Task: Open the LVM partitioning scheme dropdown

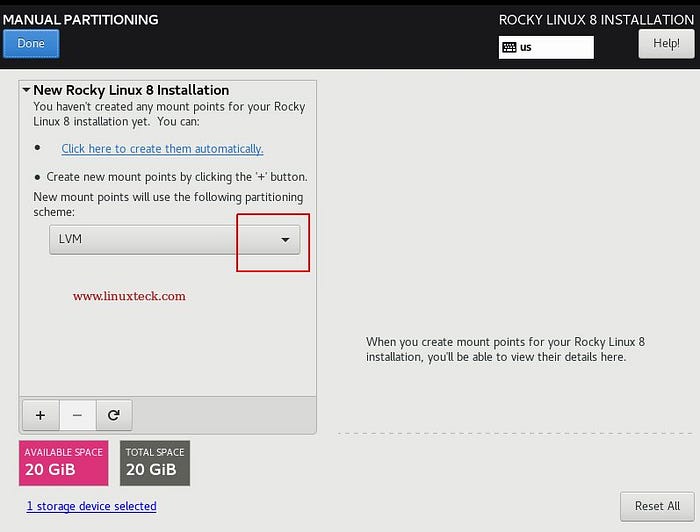Action: (x=175, y=240)
